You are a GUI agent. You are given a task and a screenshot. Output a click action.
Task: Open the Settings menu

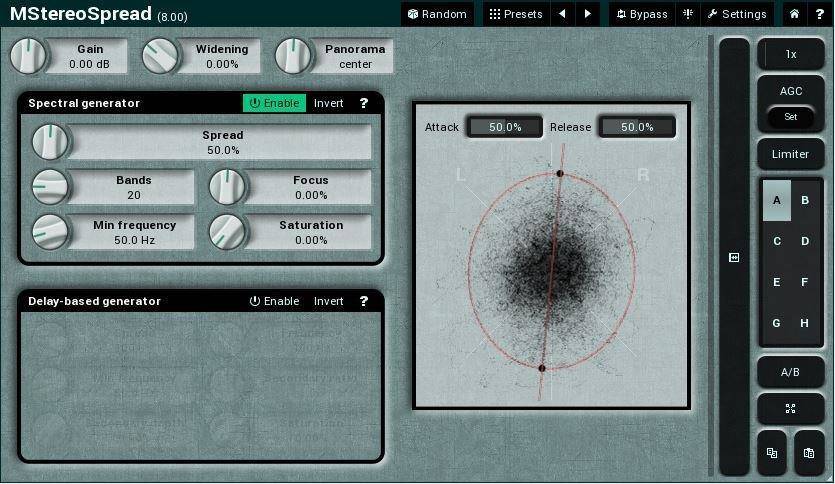click(x=737, y=14)
